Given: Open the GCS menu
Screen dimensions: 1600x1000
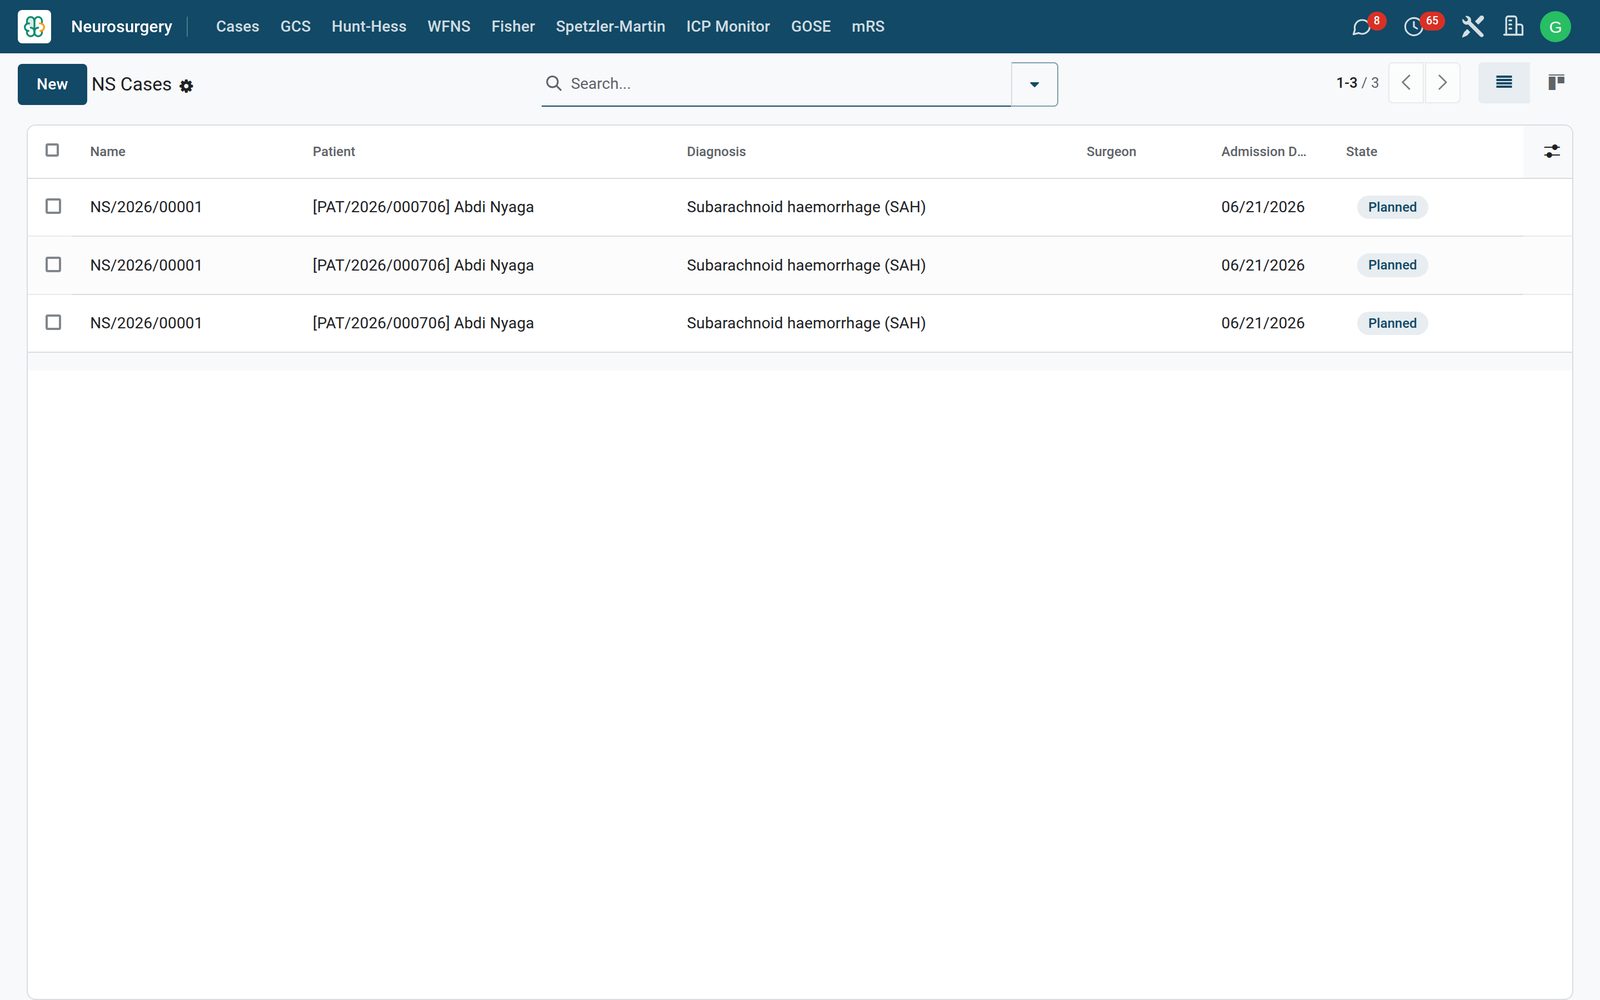Looking at the screenshot, I should [295, 27].
